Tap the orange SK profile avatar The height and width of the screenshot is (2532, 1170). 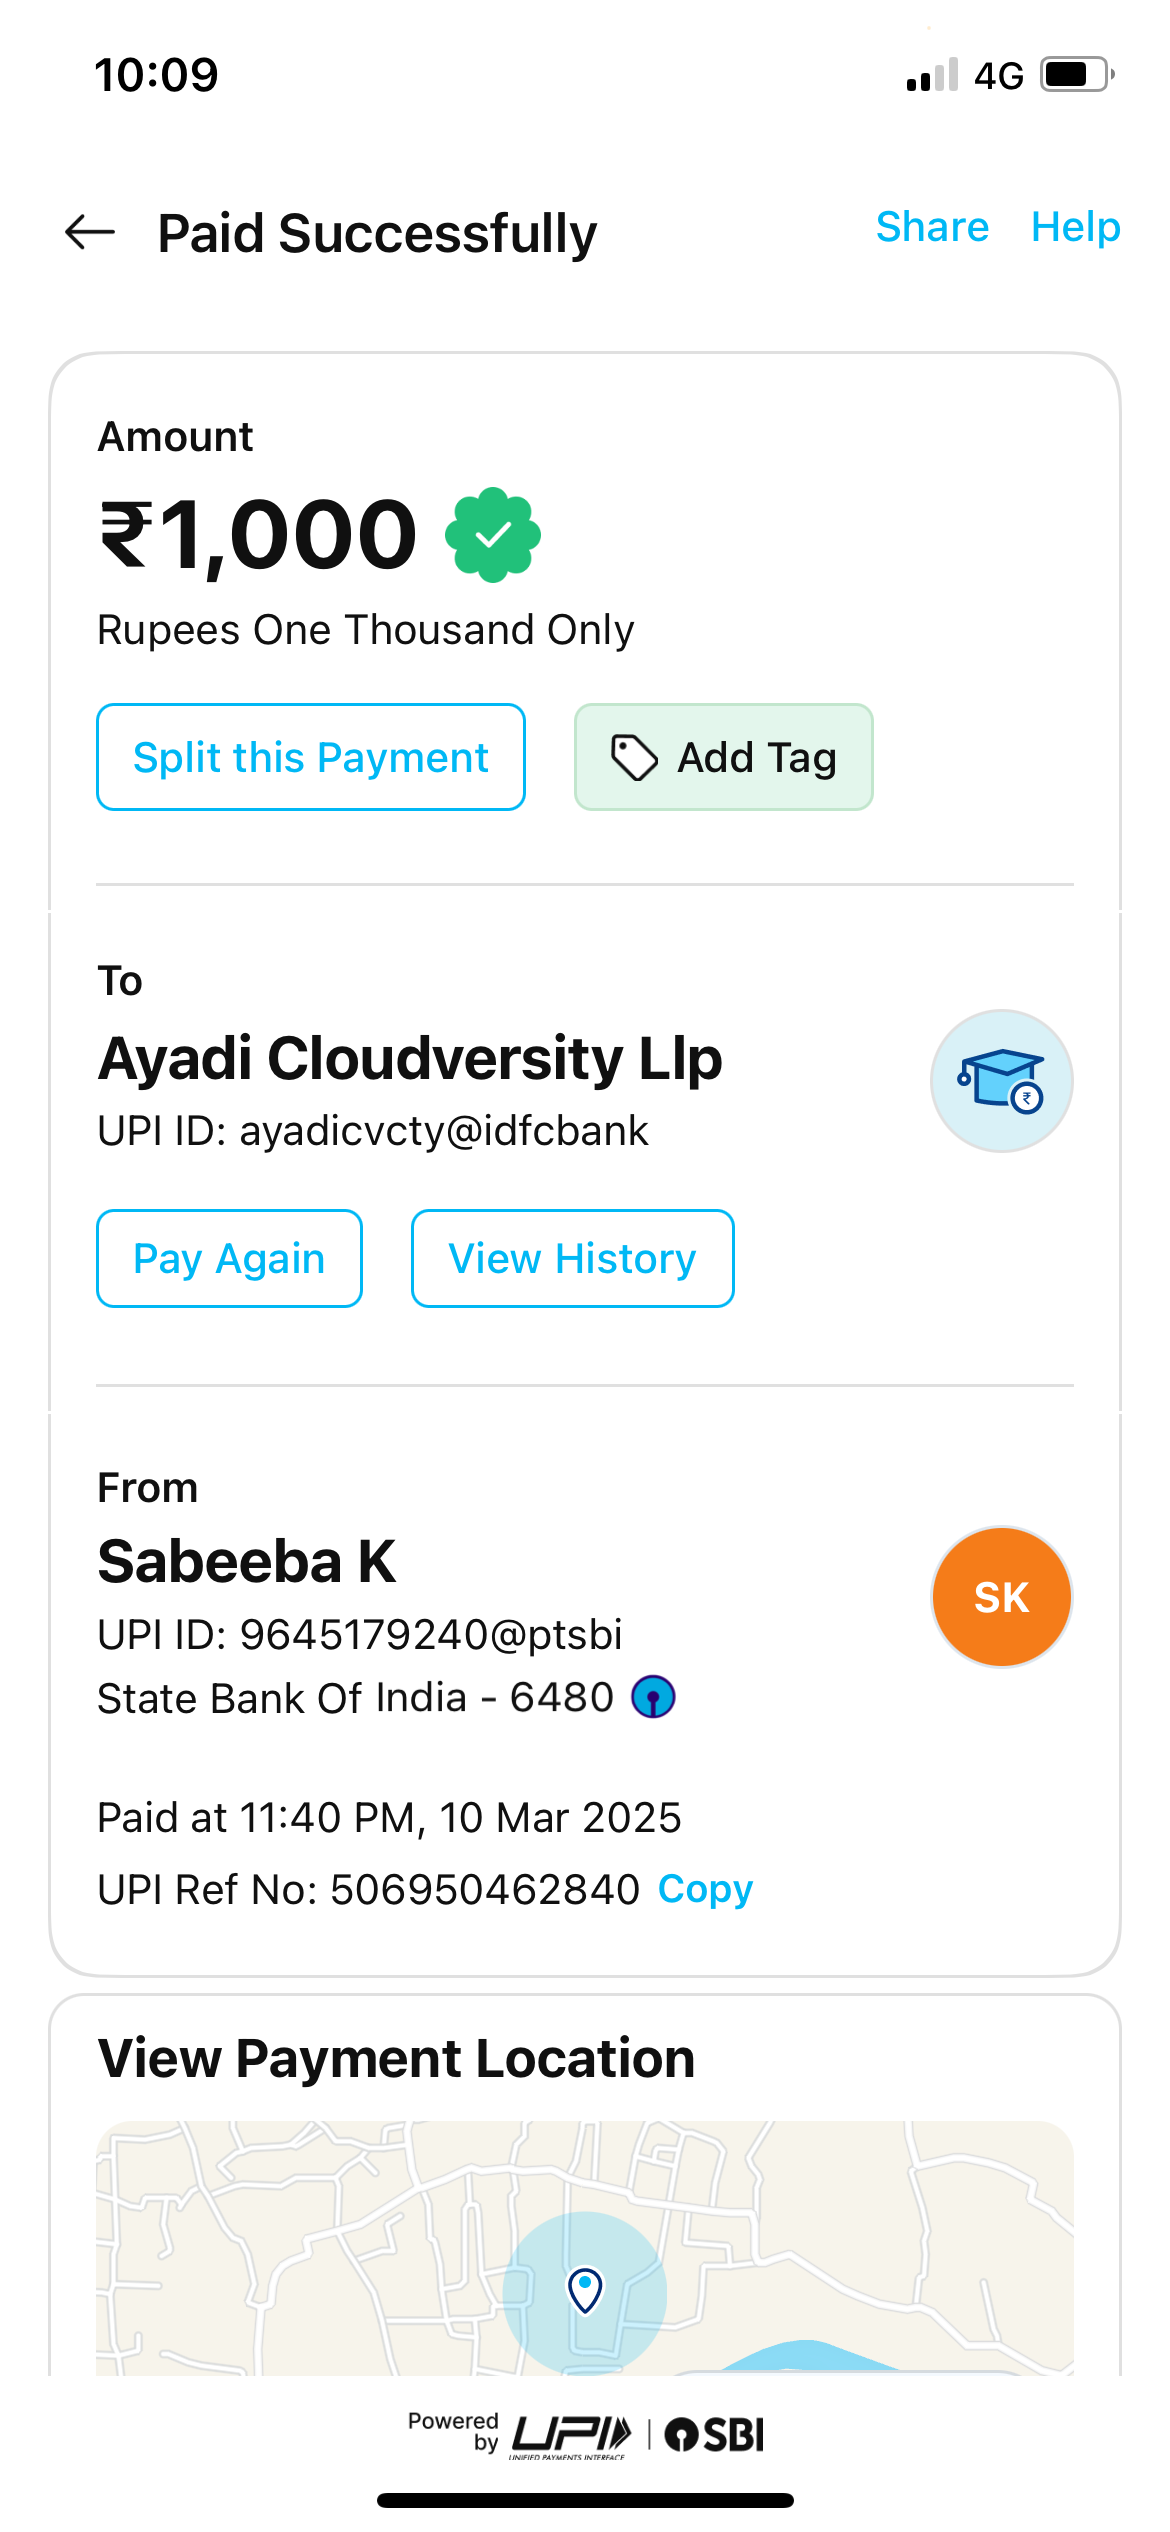(1001, 1597)
